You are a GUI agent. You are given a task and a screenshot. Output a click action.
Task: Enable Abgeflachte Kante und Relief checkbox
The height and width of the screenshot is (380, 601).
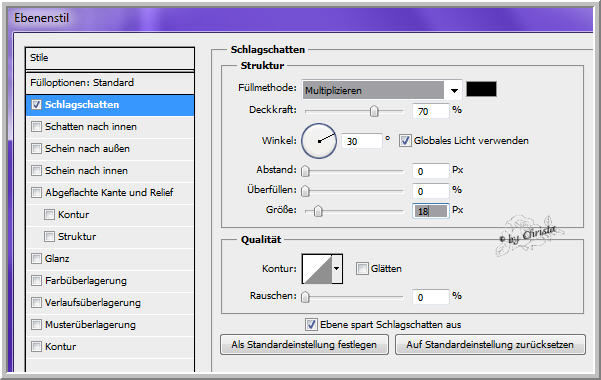point(36,192)
